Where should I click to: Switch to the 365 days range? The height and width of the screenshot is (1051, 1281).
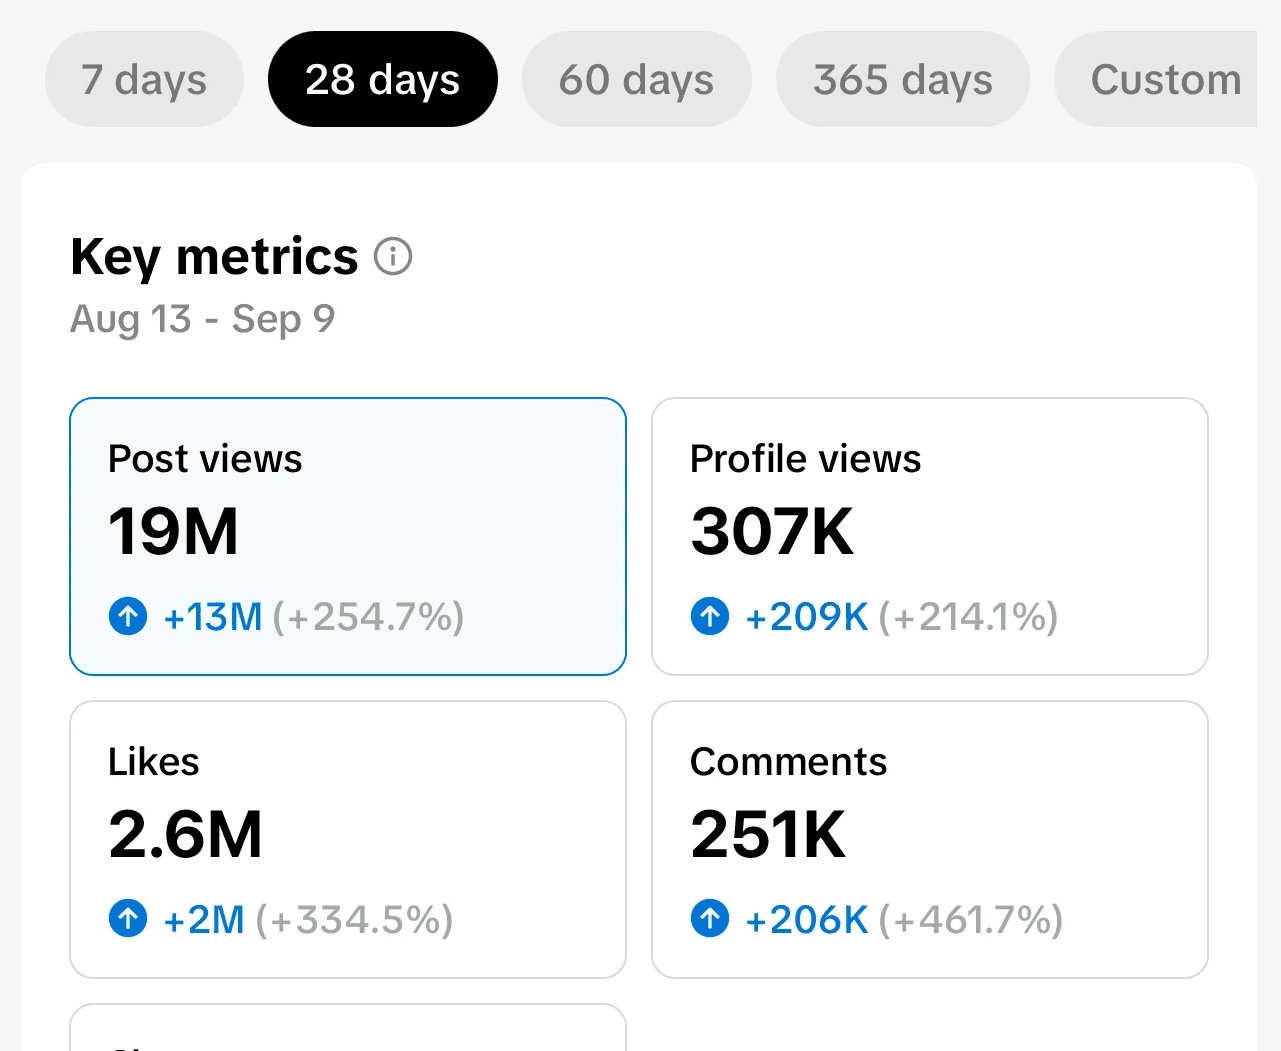point(903,79)
